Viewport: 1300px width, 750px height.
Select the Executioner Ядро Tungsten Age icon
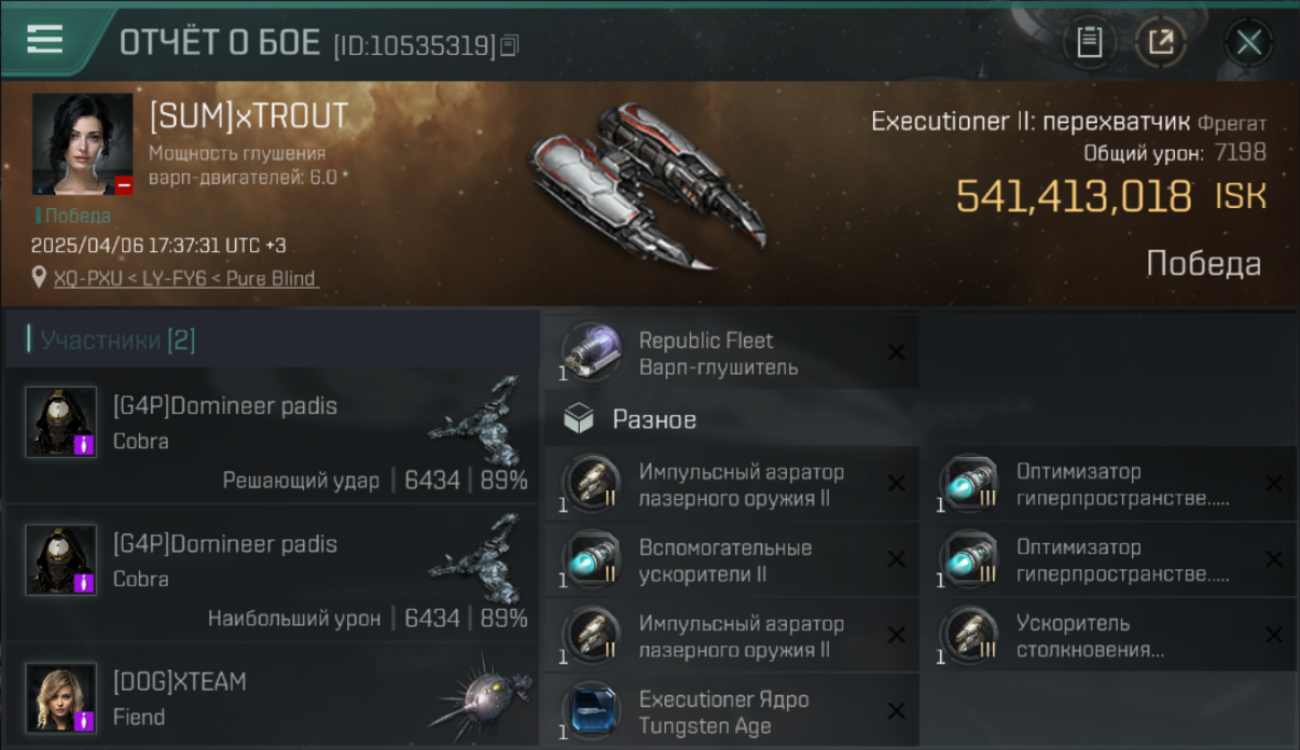[590, 712]
